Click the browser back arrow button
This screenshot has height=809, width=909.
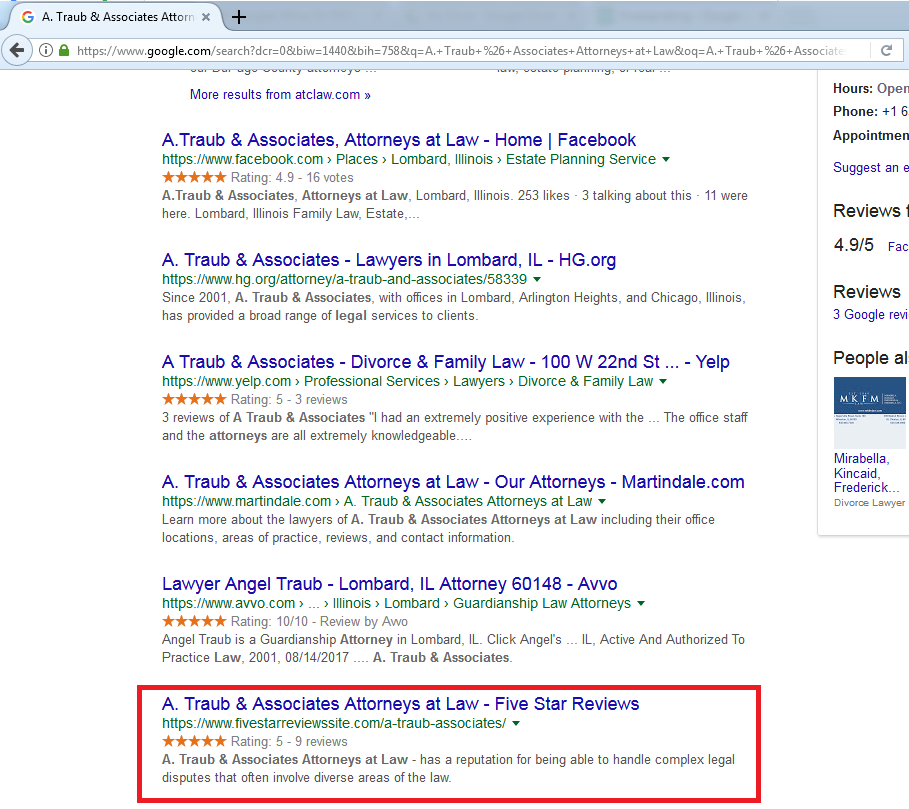tap(17, 50)
